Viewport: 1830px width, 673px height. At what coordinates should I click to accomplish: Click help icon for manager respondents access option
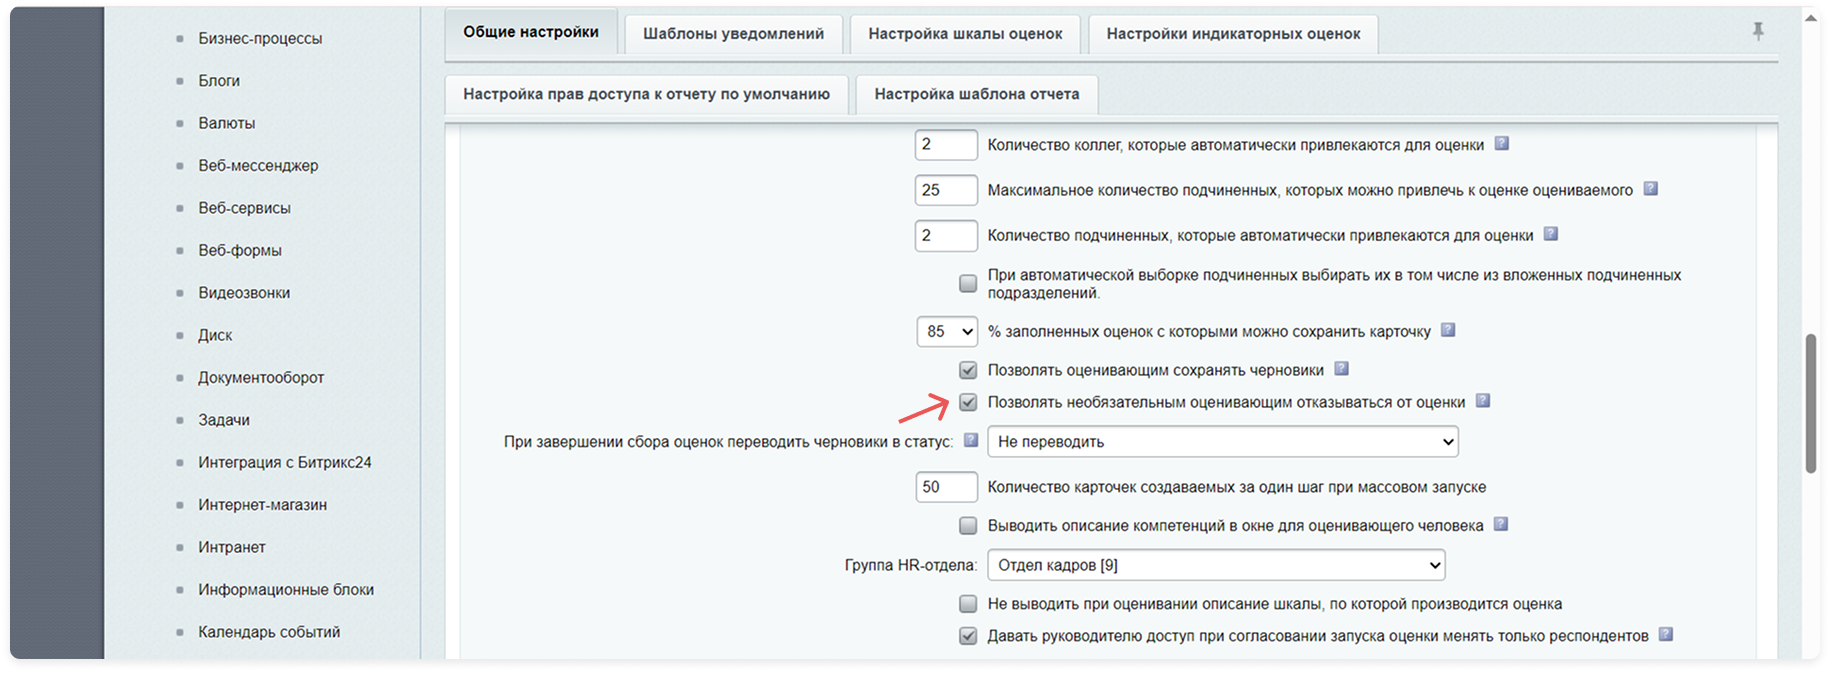(1665, 634)
